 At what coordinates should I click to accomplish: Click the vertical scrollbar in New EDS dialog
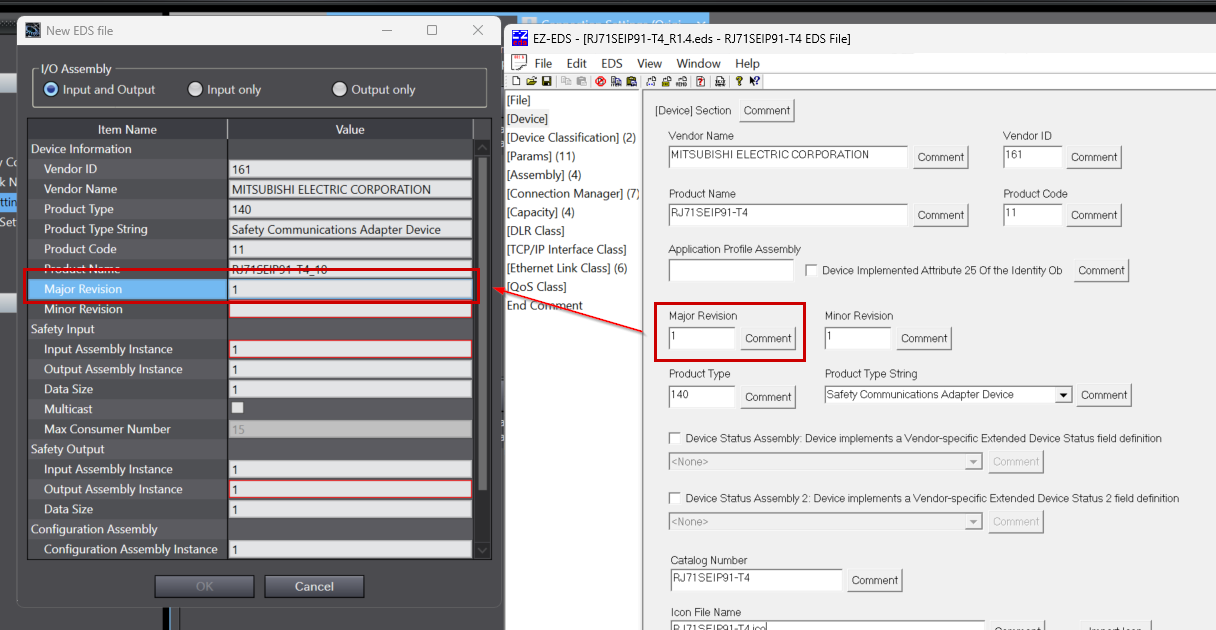tap(483, 323)
